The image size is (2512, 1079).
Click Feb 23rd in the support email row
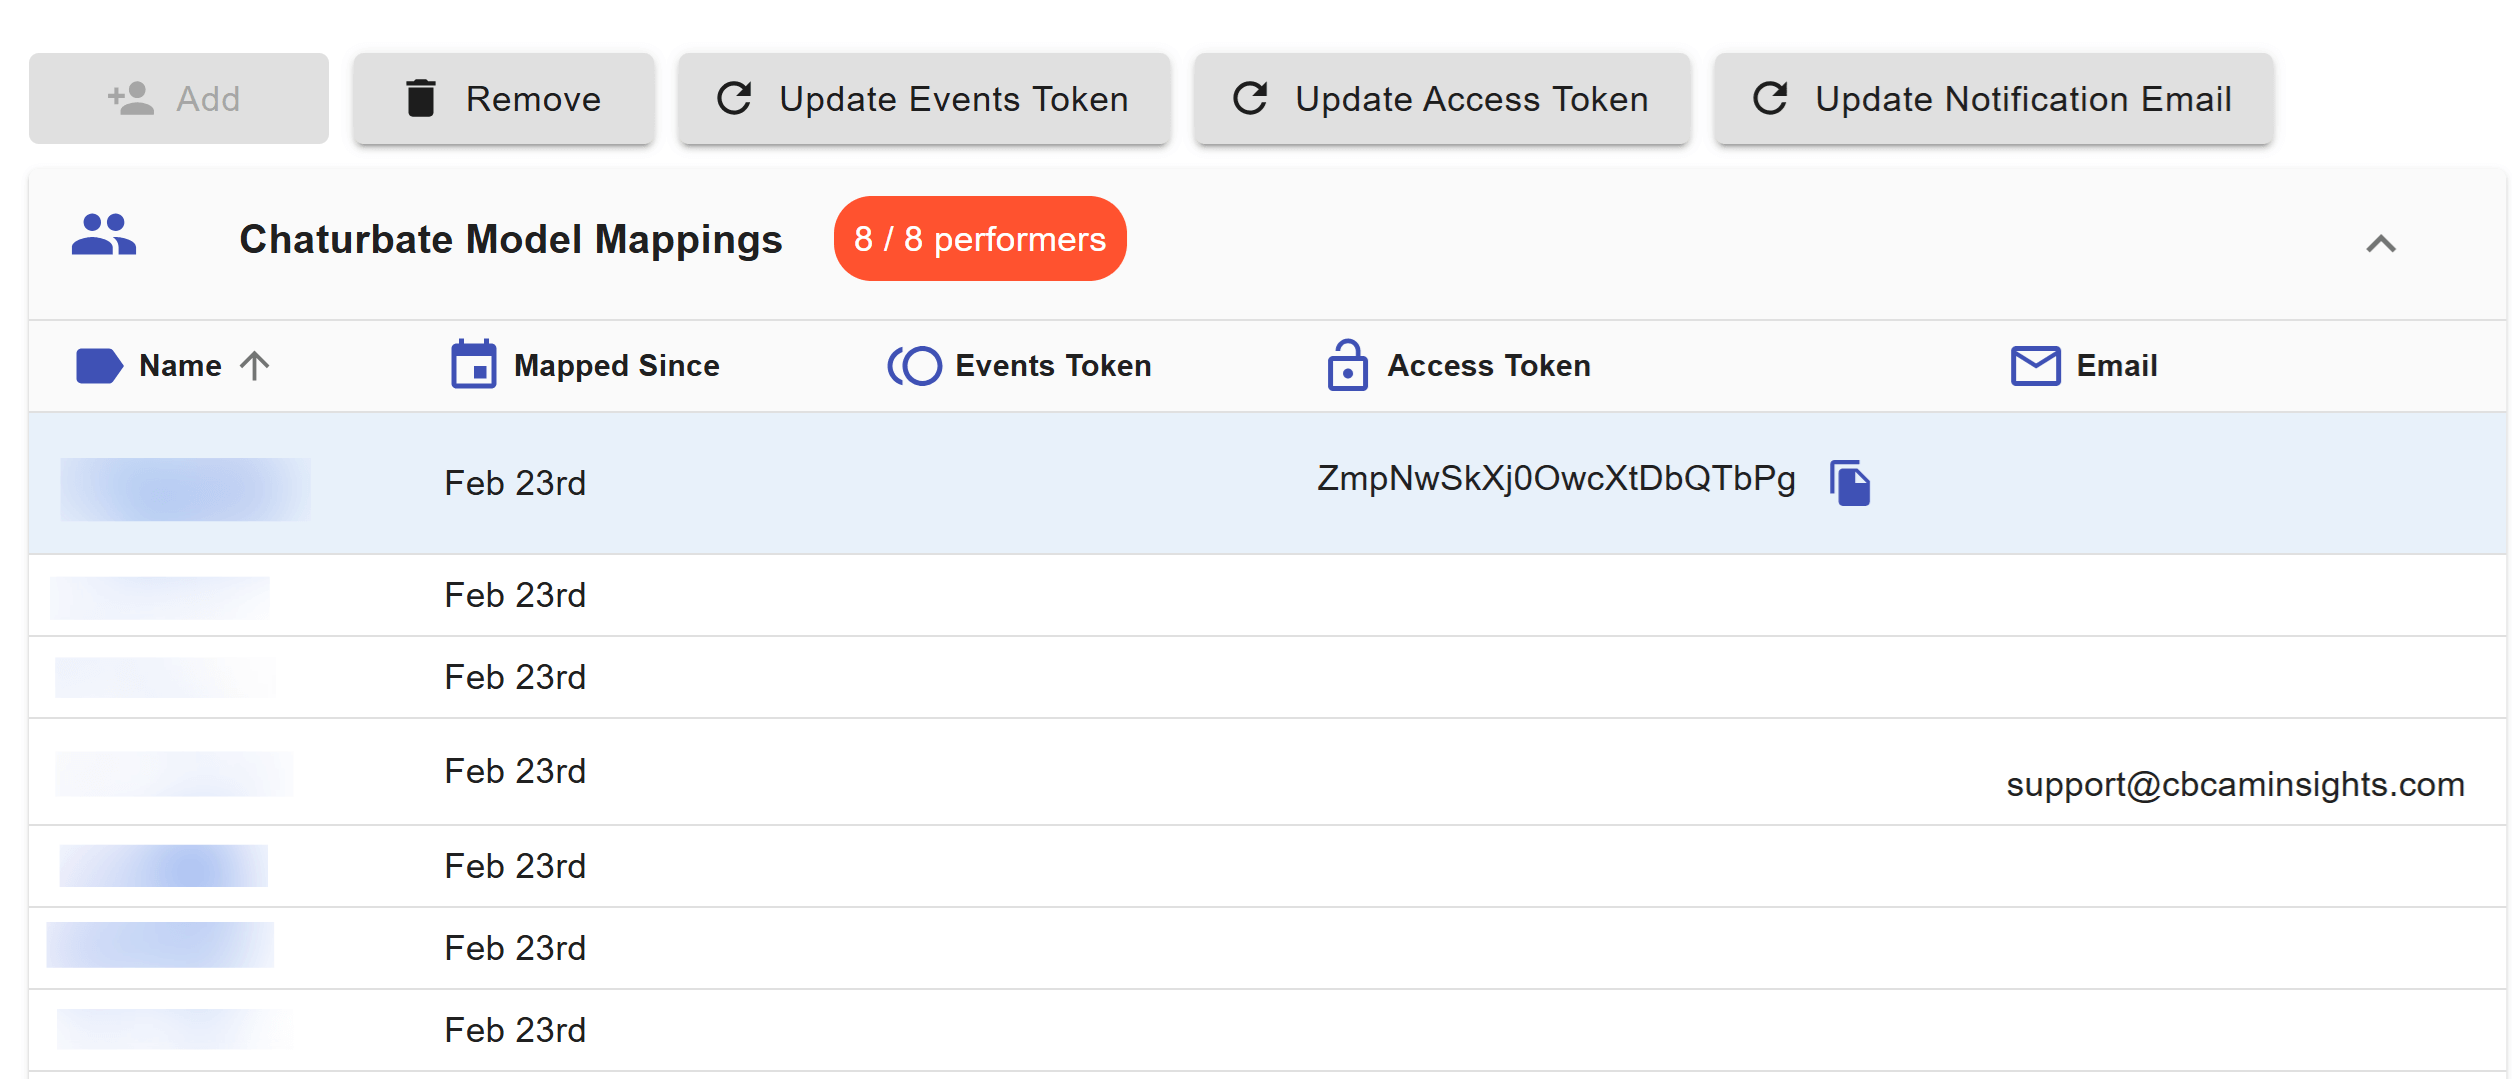(515, 771)
